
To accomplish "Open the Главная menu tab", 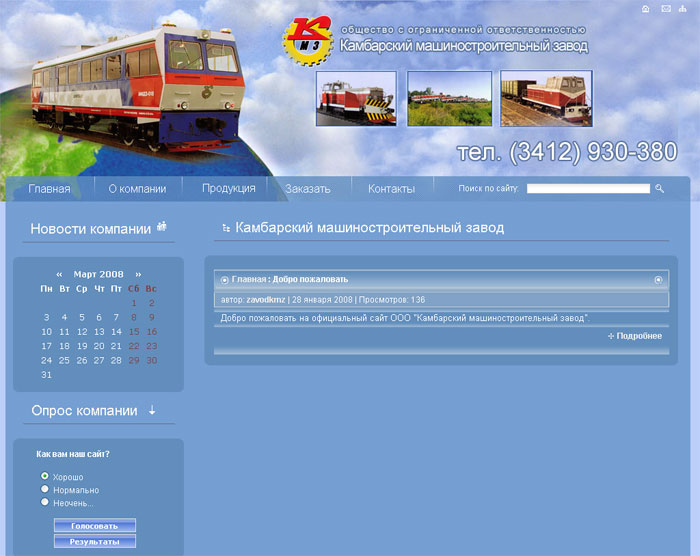I will pos(49,189).
